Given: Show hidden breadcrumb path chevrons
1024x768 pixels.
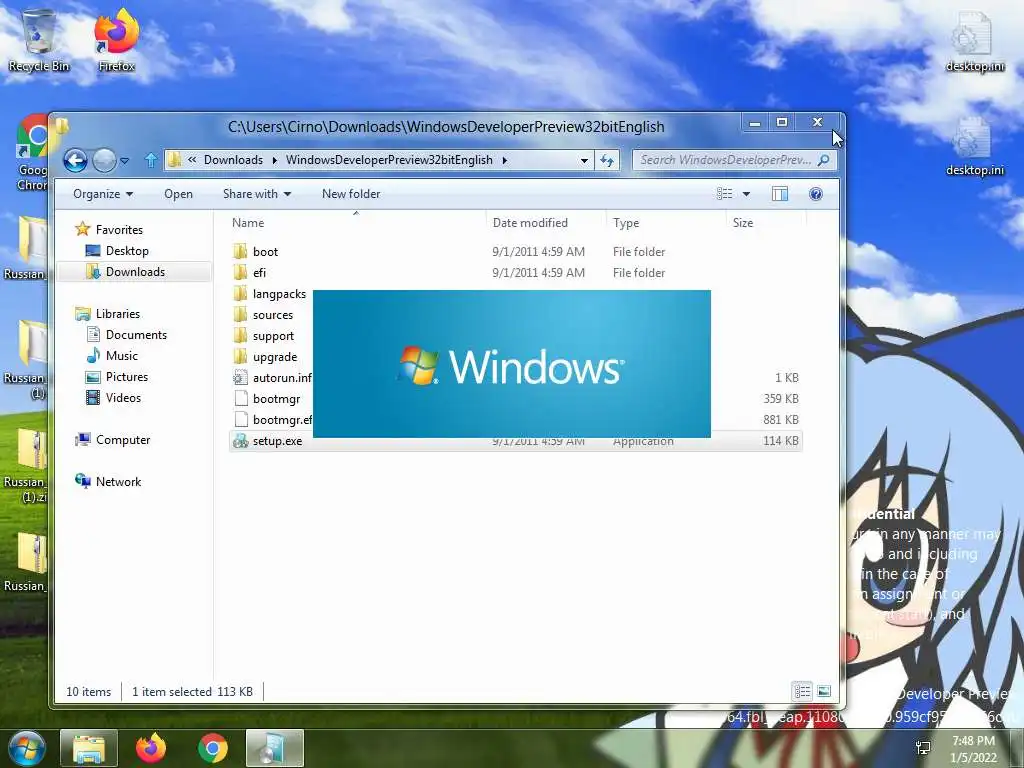Looking at the screenshot, I should [192, 160].
